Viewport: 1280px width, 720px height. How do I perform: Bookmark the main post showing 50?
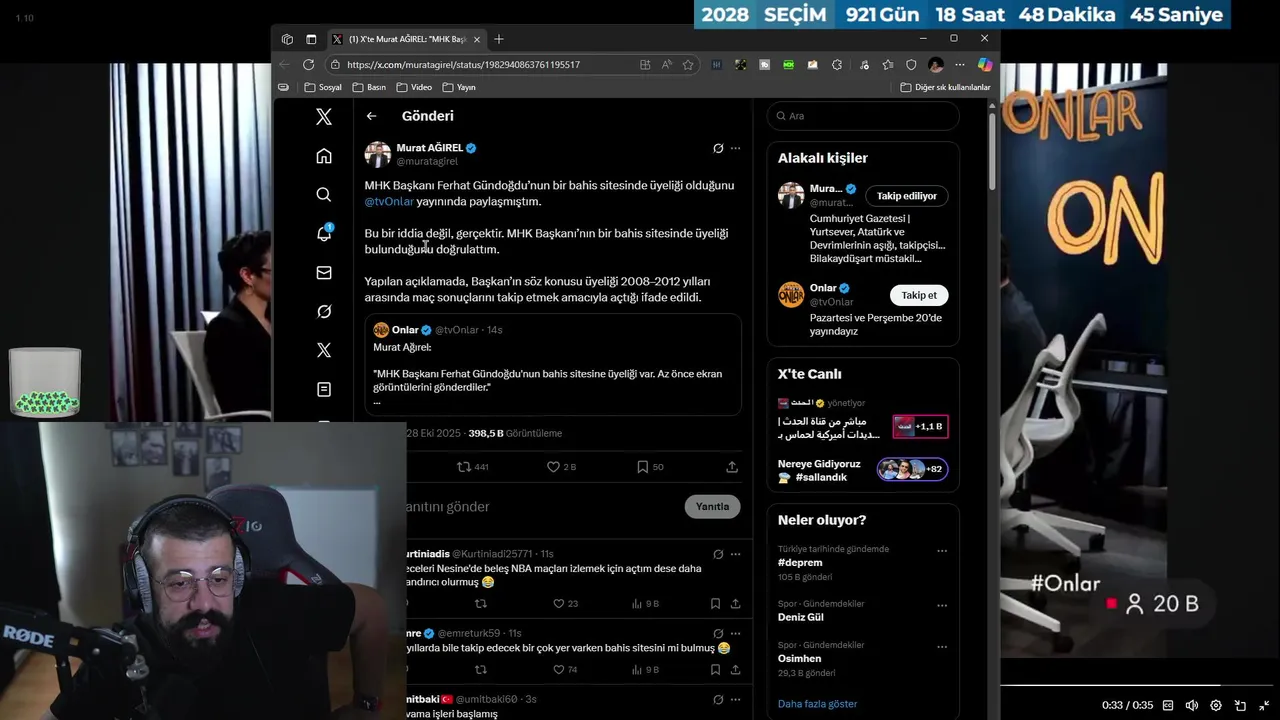[x=650, y=467]
